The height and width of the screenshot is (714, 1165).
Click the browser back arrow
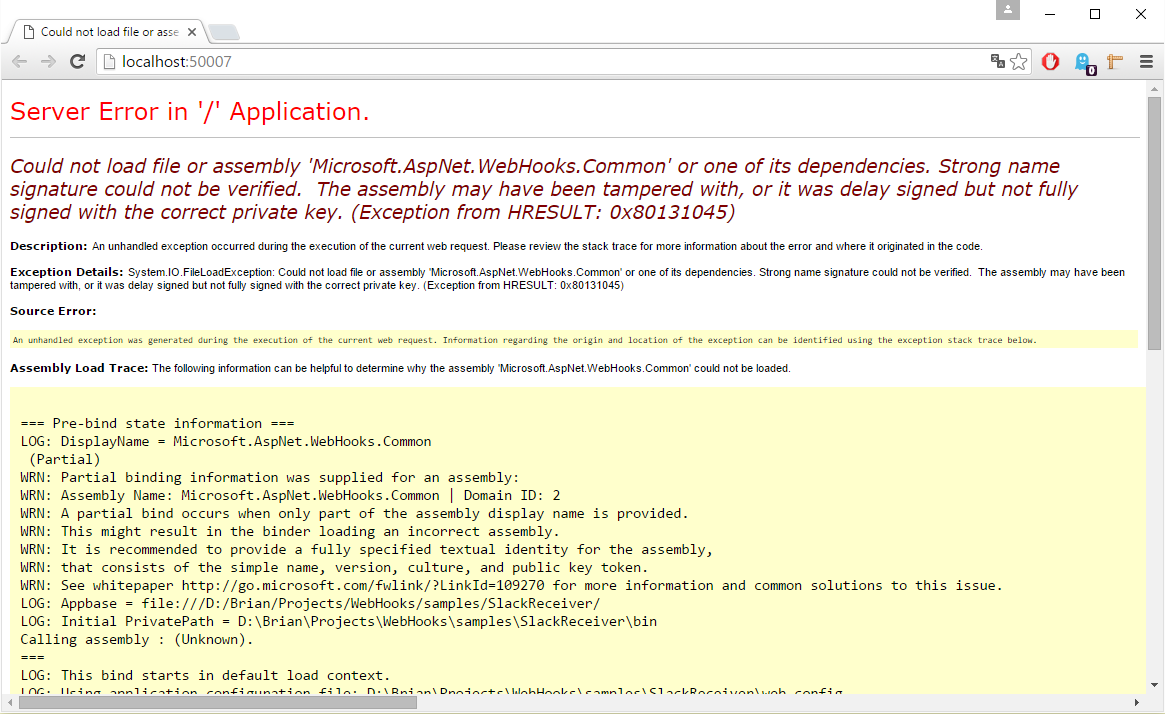click(x=19, y=62)
